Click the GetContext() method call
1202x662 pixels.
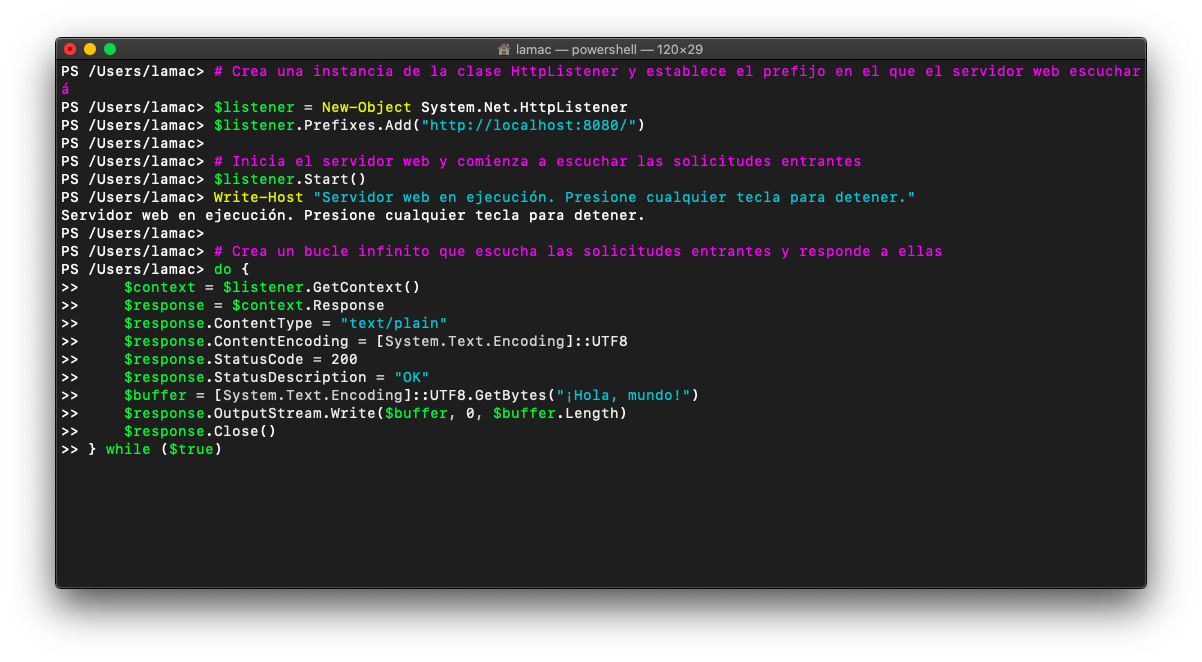370,287
